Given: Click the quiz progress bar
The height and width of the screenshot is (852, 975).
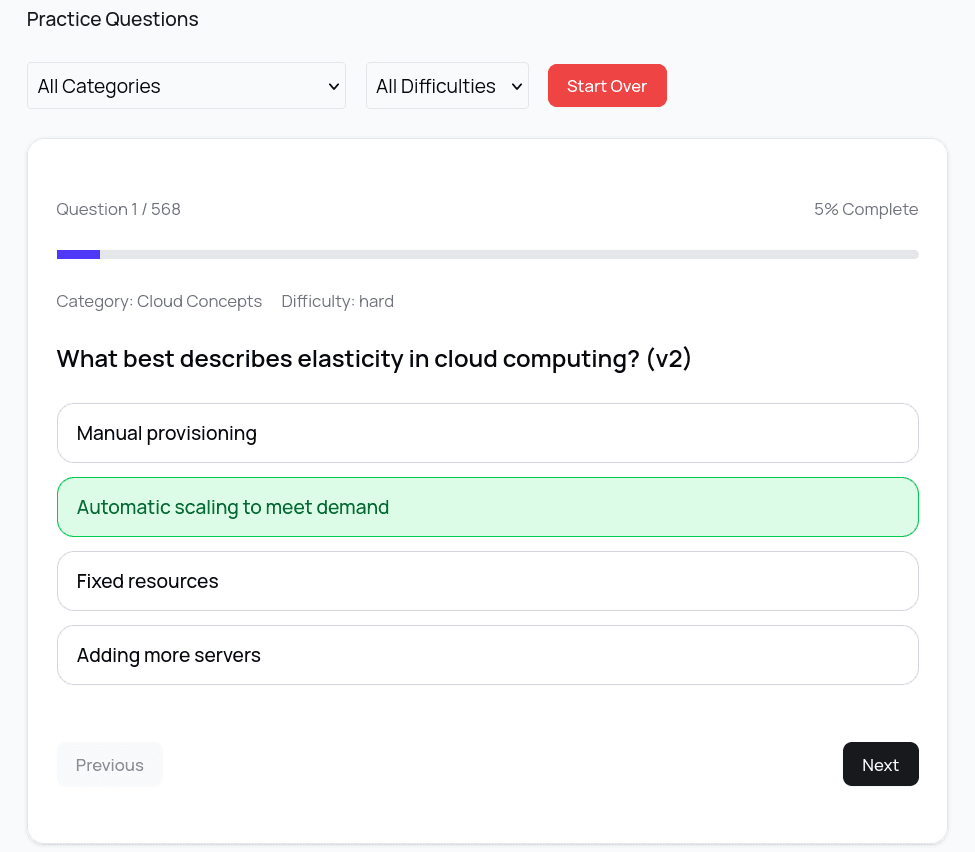Looking at the screenshot, I should (x=487, y=254).
